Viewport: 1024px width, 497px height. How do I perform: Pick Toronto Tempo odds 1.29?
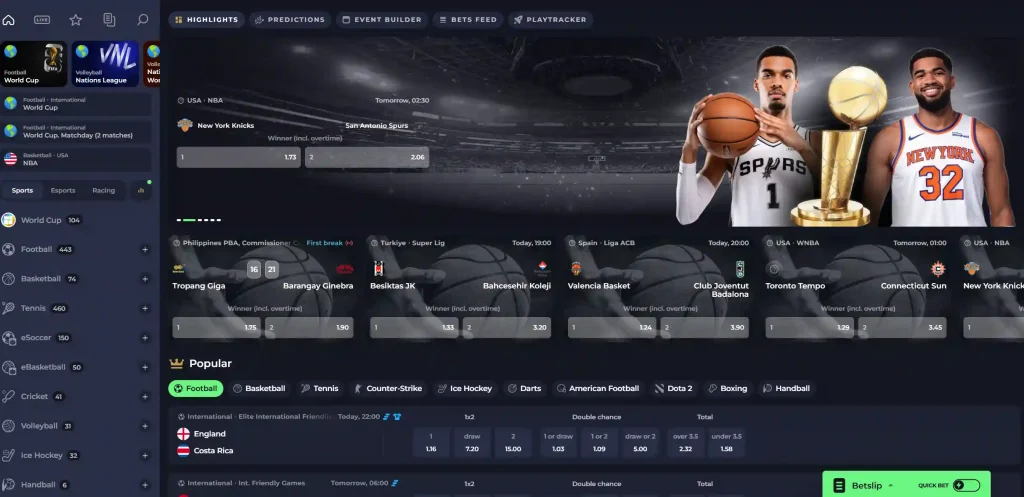point(810,328)
